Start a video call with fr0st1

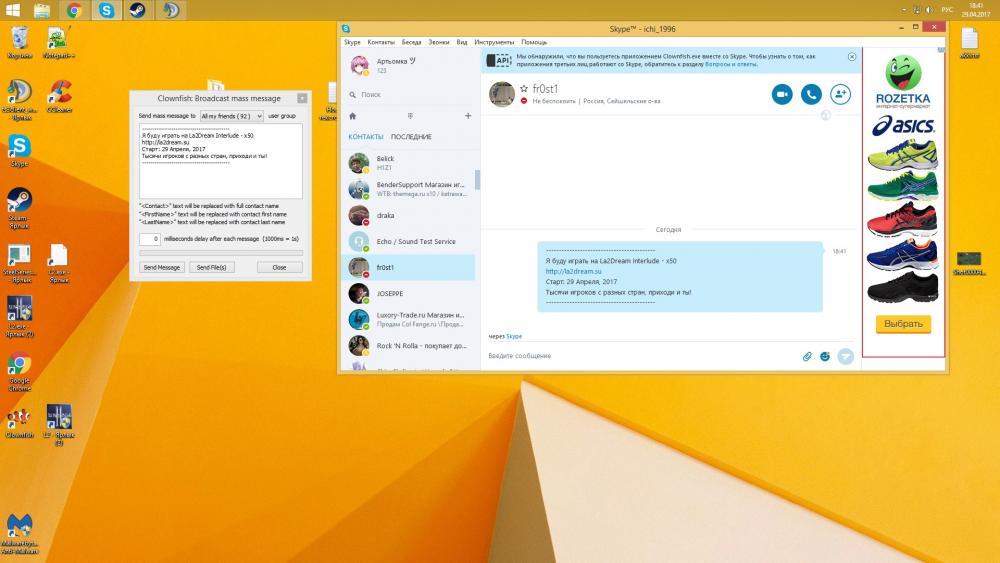[782, 94]
